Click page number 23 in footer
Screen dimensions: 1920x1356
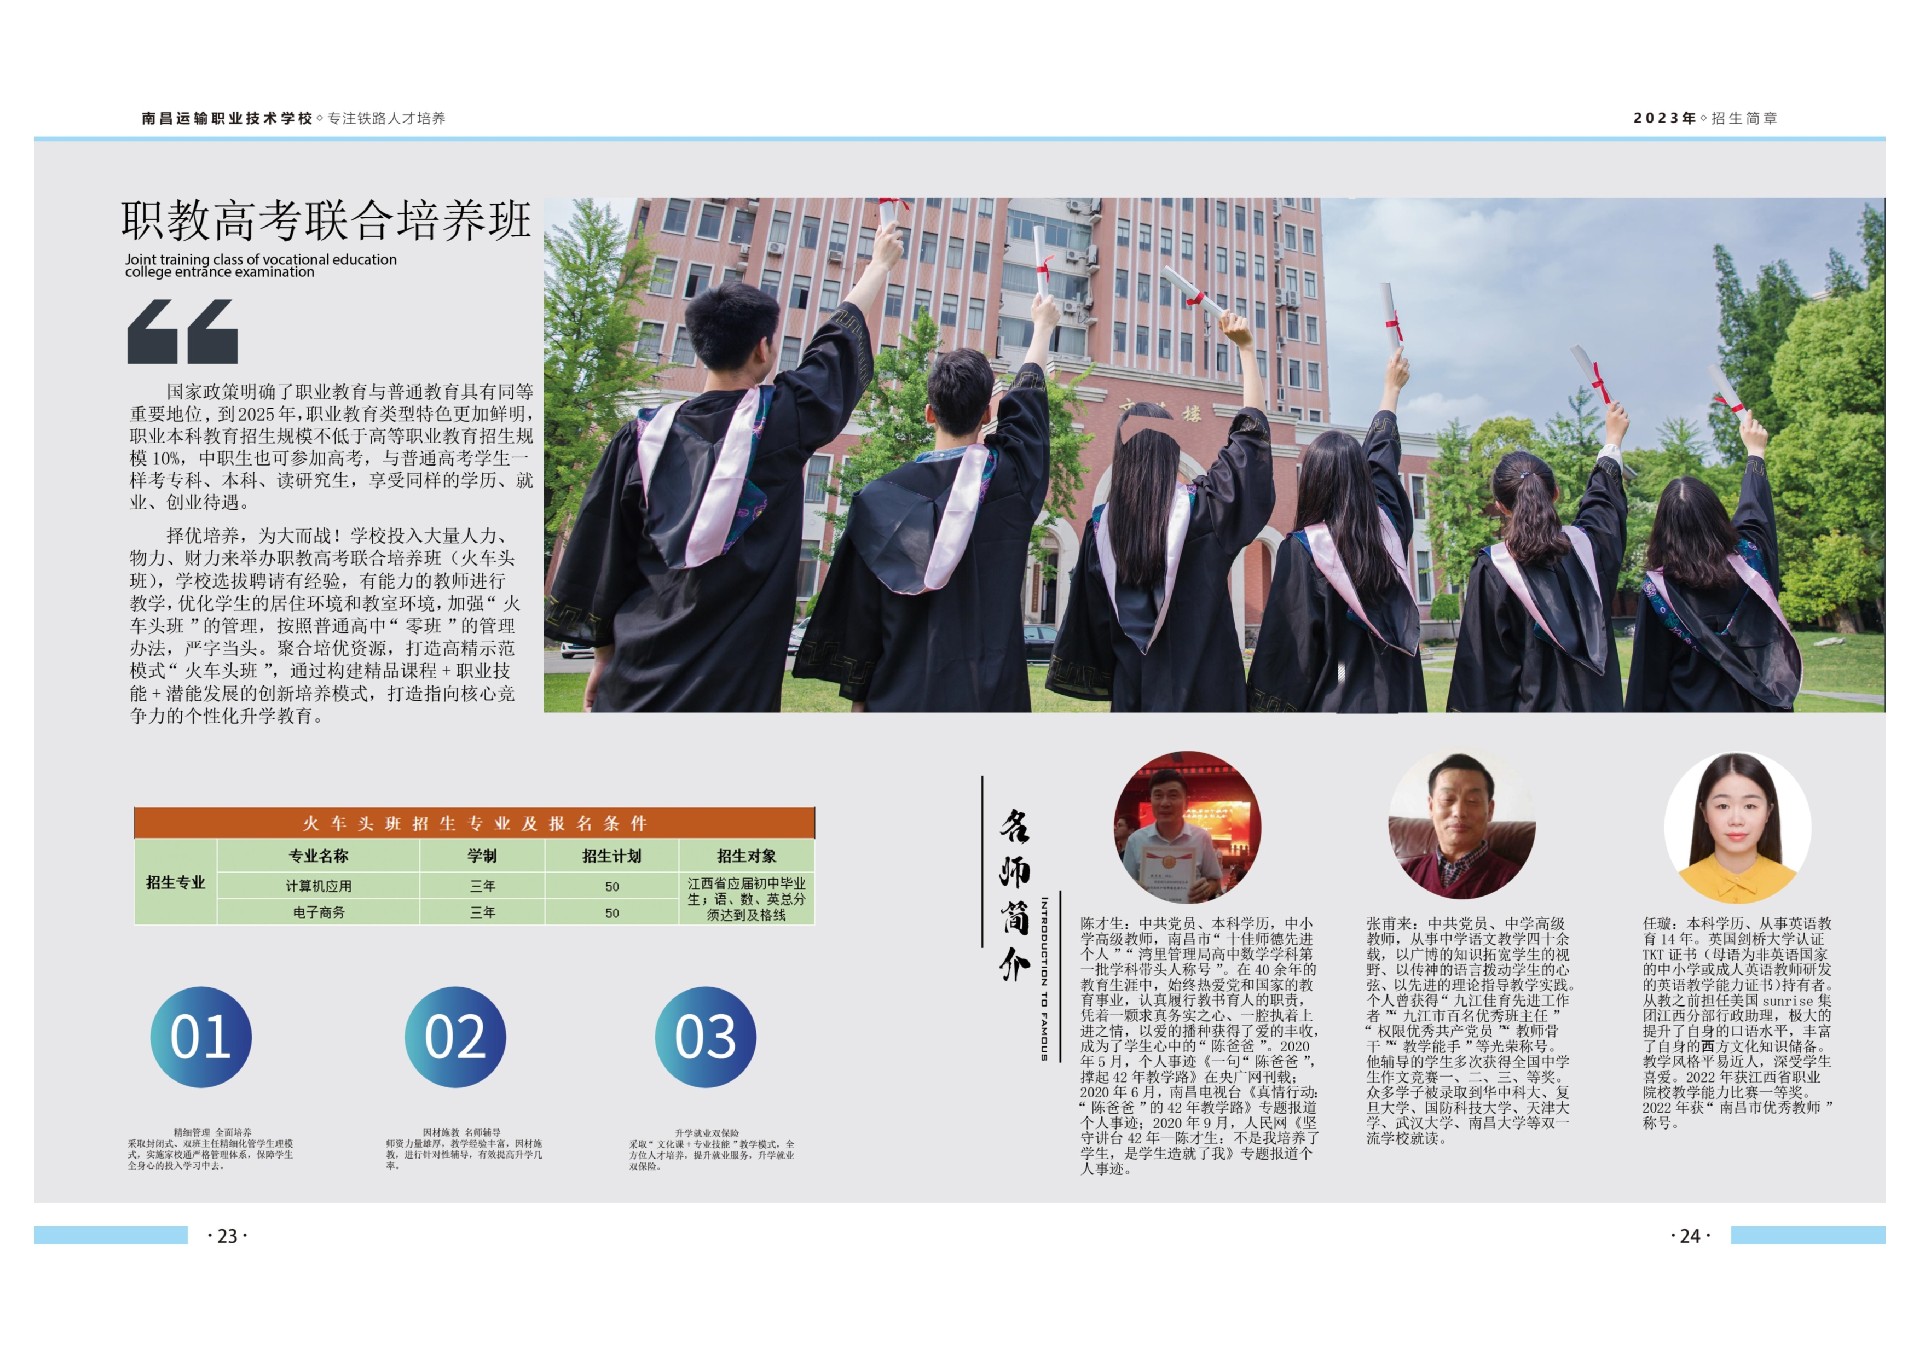[227, 1236]
